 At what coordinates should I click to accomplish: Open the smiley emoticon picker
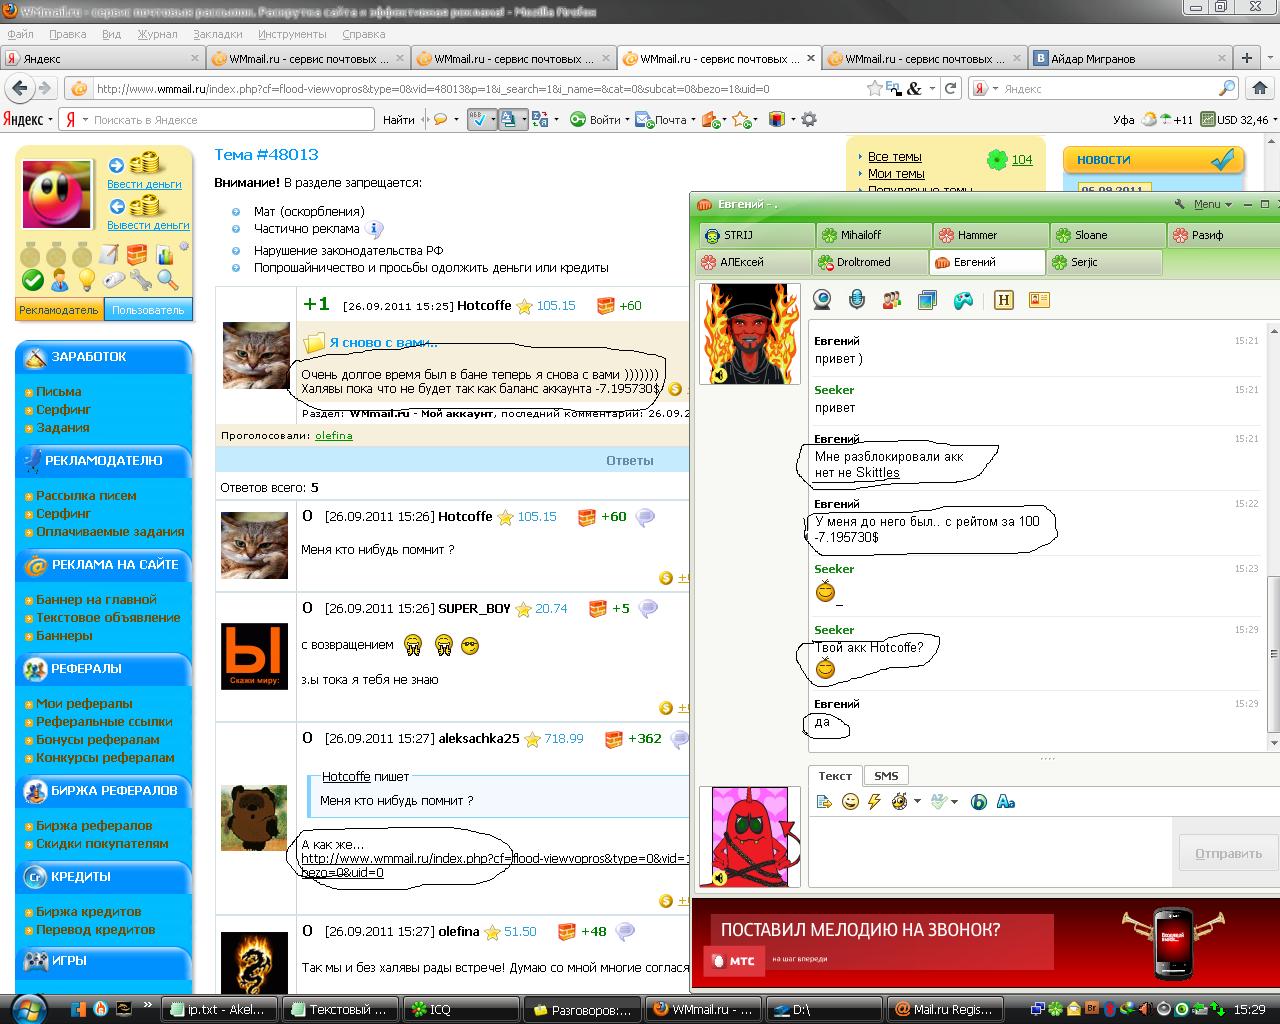coord(850,801)
